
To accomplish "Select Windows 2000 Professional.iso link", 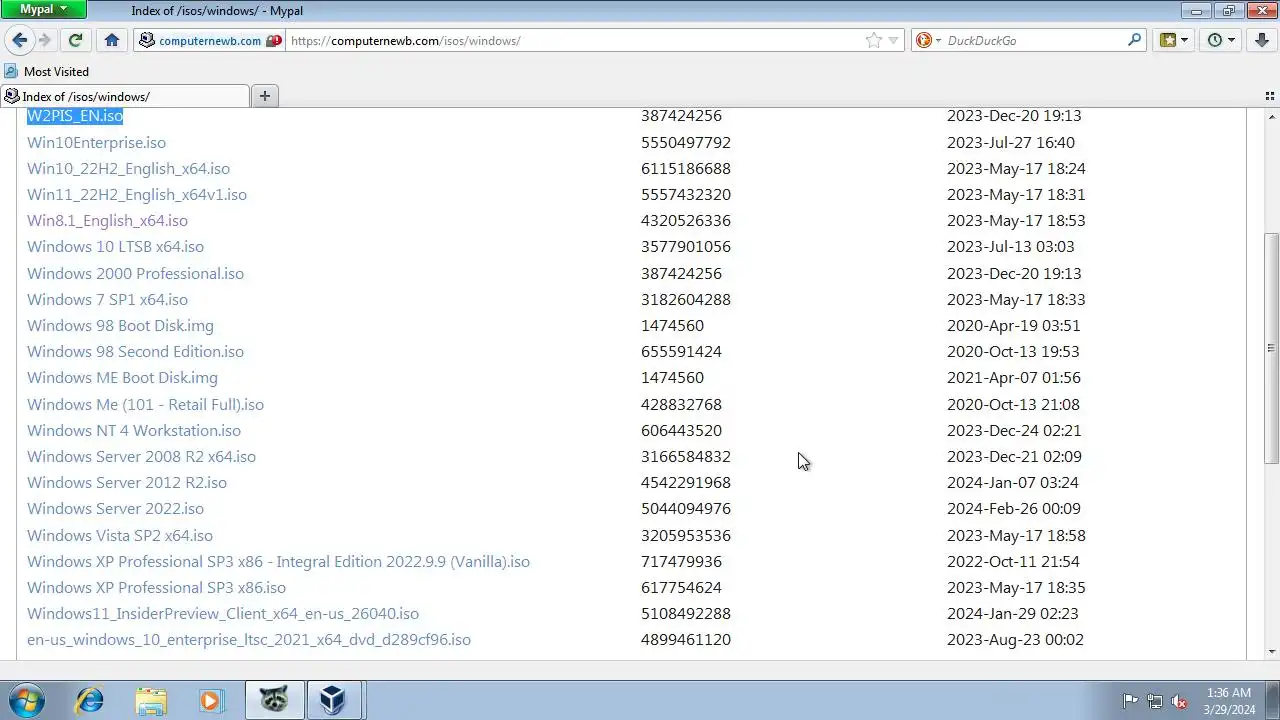I will [135, 274].
